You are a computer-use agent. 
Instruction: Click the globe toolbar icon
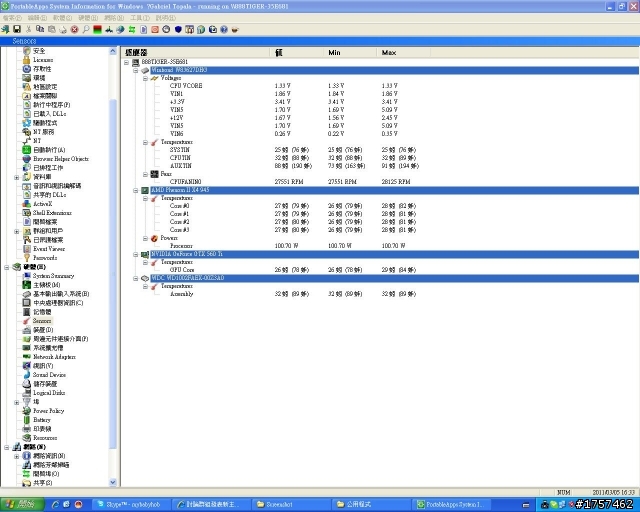[120, 29]
